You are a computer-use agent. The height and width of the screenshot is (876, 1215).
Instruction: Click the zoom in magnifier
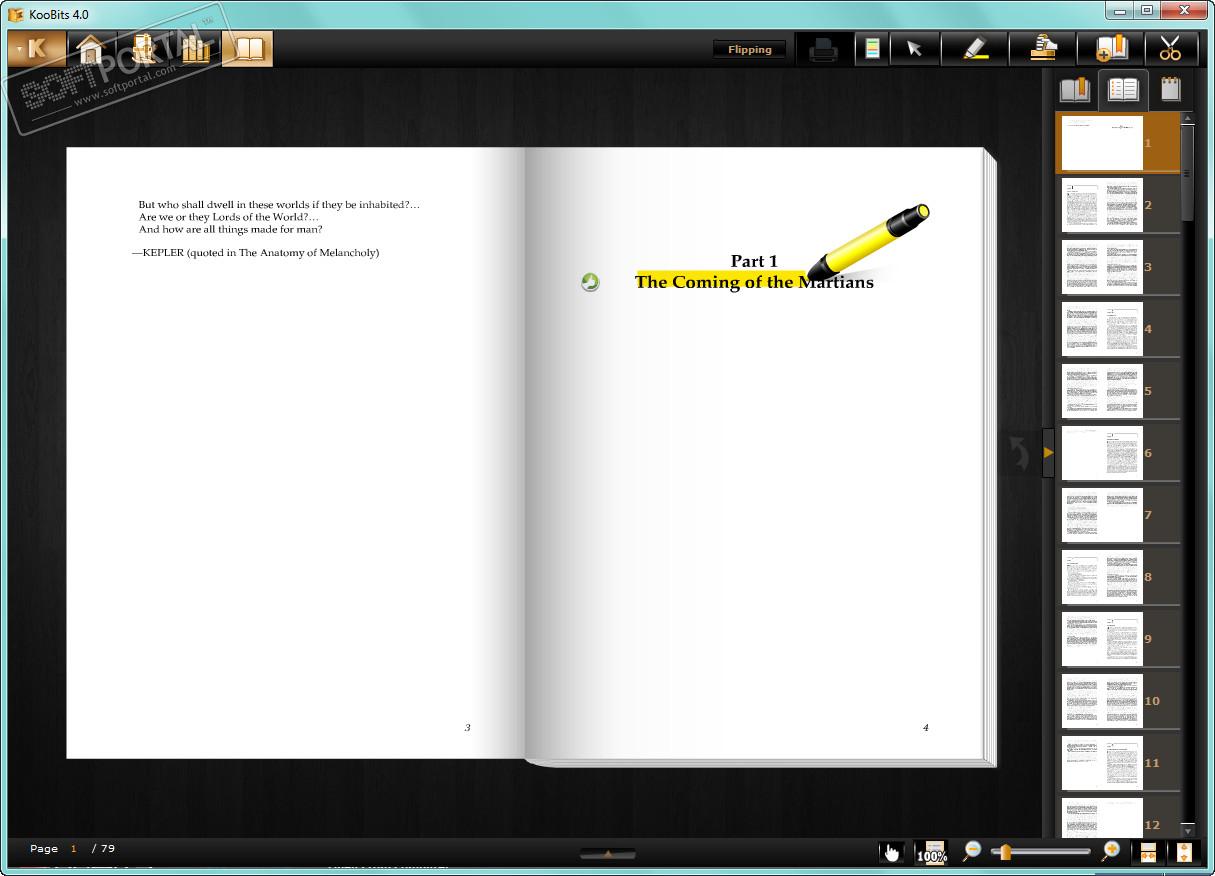[1110, 851]
